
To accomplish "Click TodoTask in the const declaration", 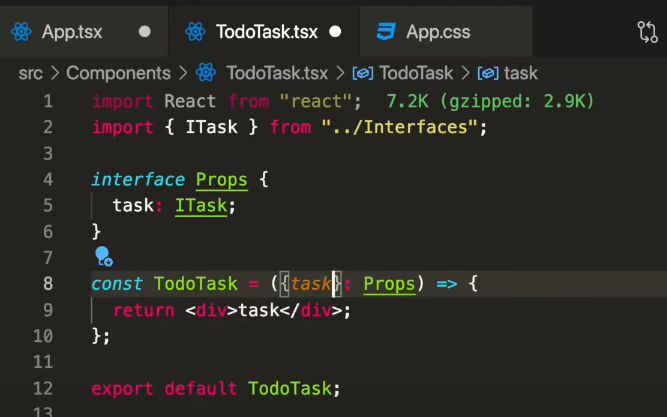I will tap(196, 284).
